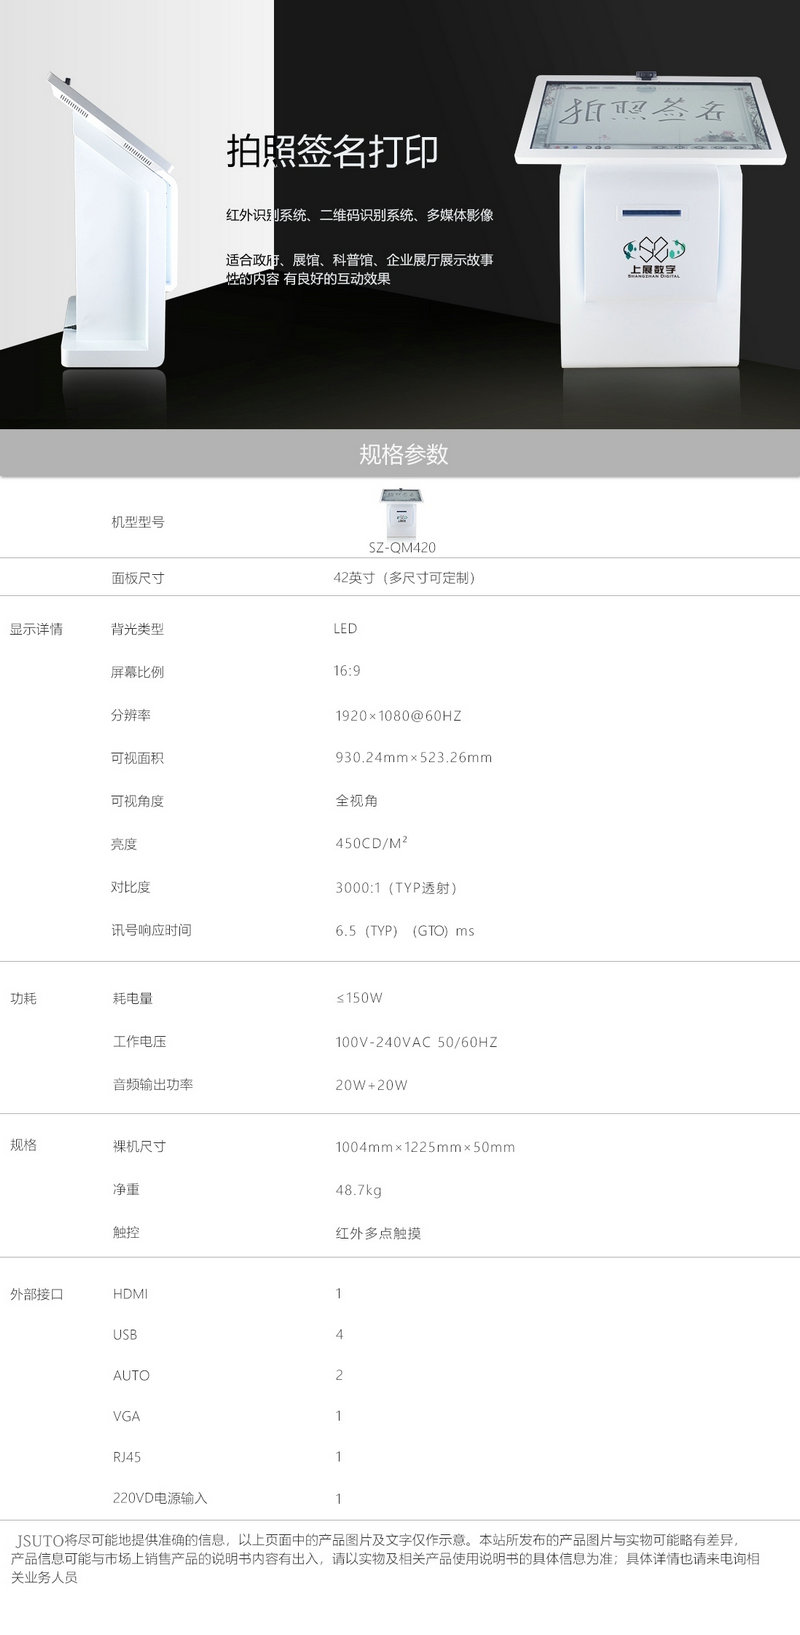Click the SZ-QM420 model name text
This screenshot has width=800, height=1635.
coord(402,547)
